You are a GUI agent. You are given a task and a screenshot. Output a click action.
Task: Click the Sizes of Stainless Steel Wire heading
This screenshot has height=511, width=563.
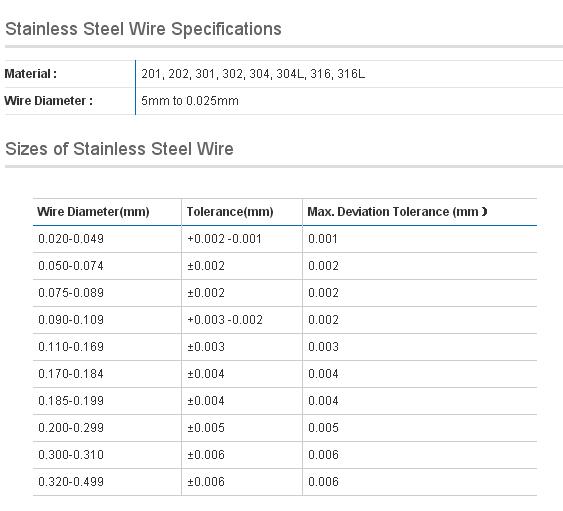[x=119, y=149]
